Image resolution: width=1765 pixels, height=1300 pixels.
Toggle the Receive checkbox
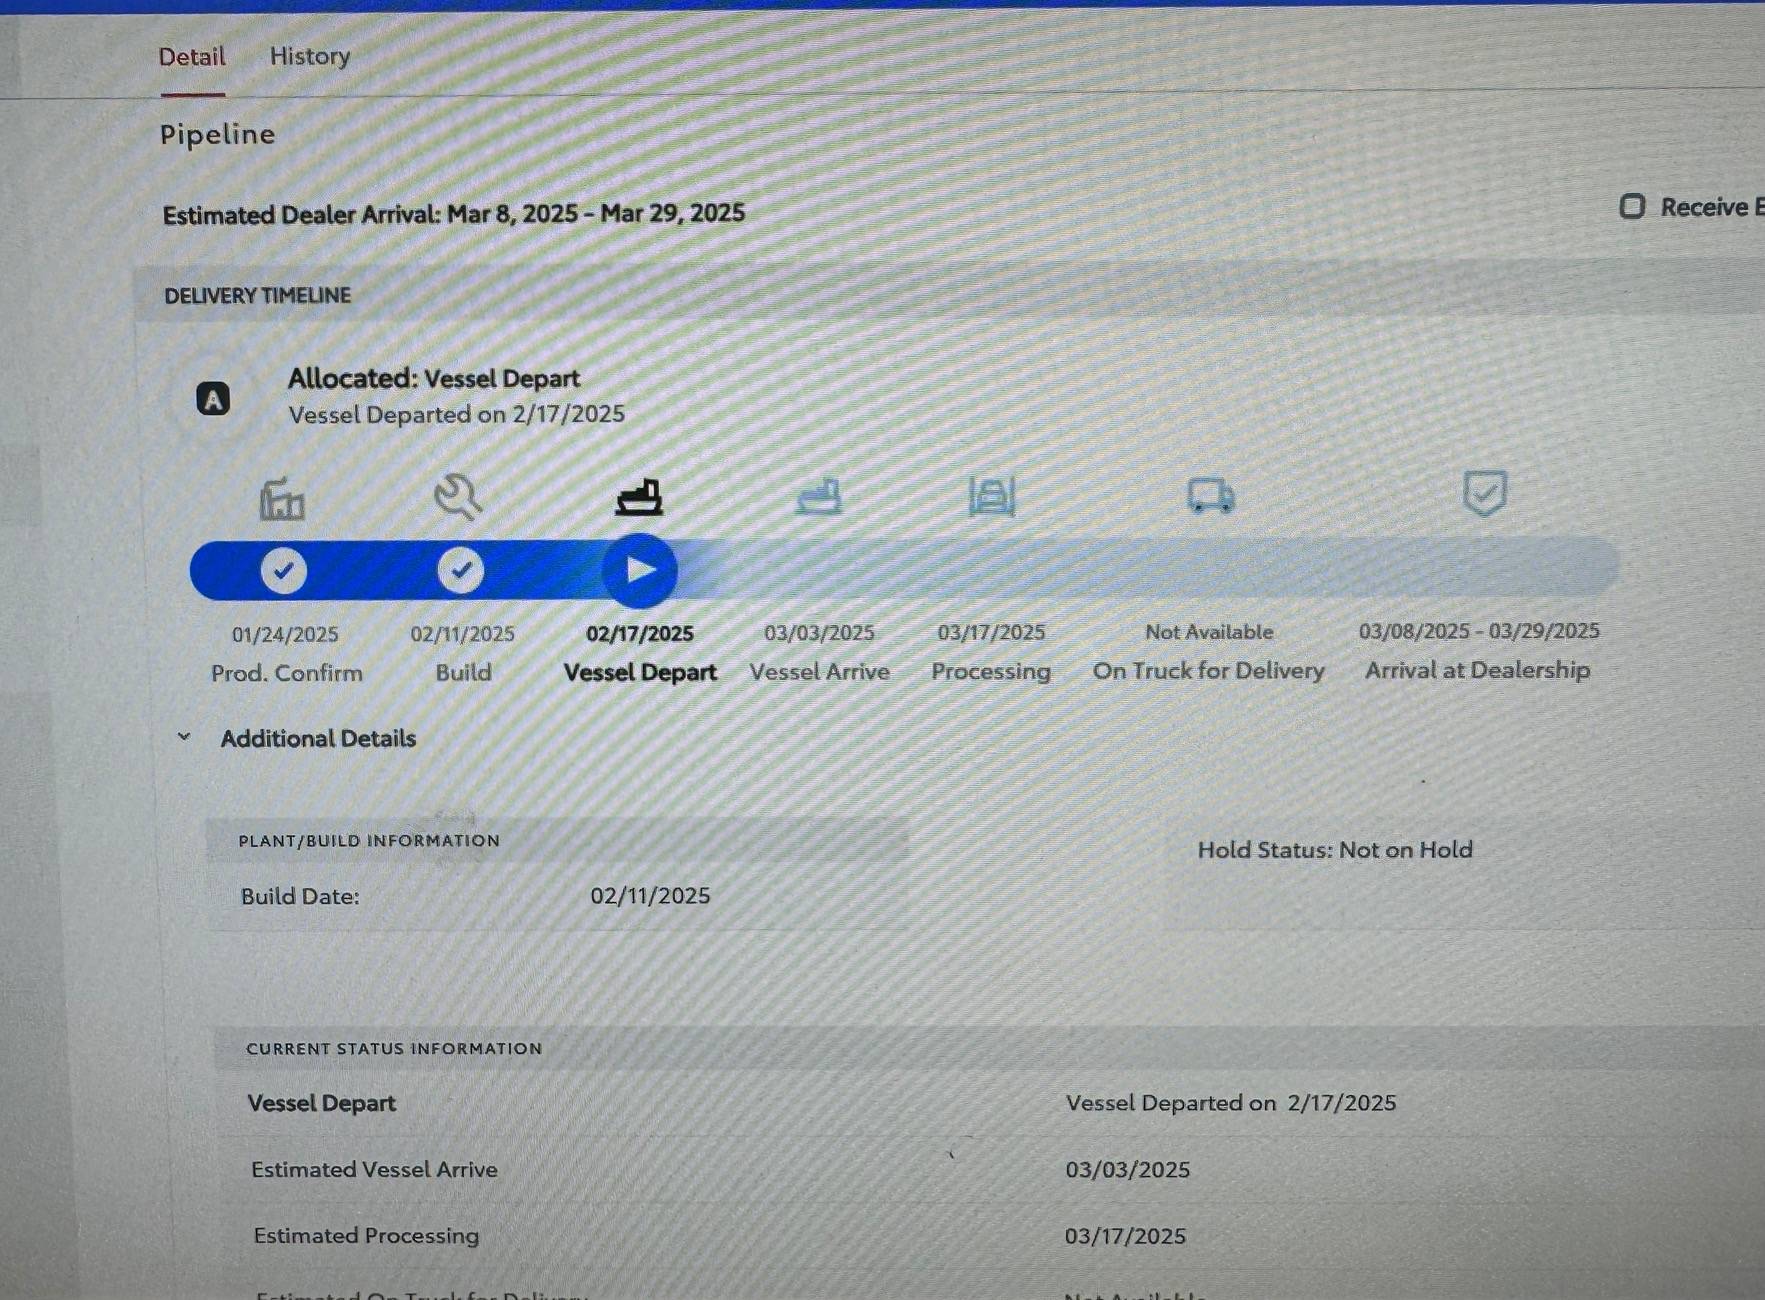pos(1632,207)
